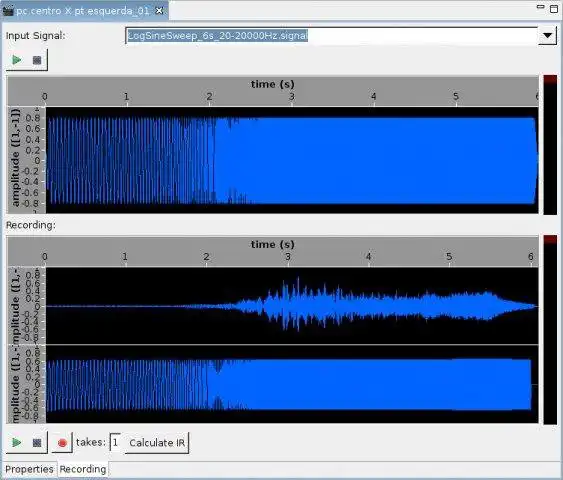Screen dimensions: 563x480
Task: Click the 3 second mark on input timeline
Action: coord(292,97)
